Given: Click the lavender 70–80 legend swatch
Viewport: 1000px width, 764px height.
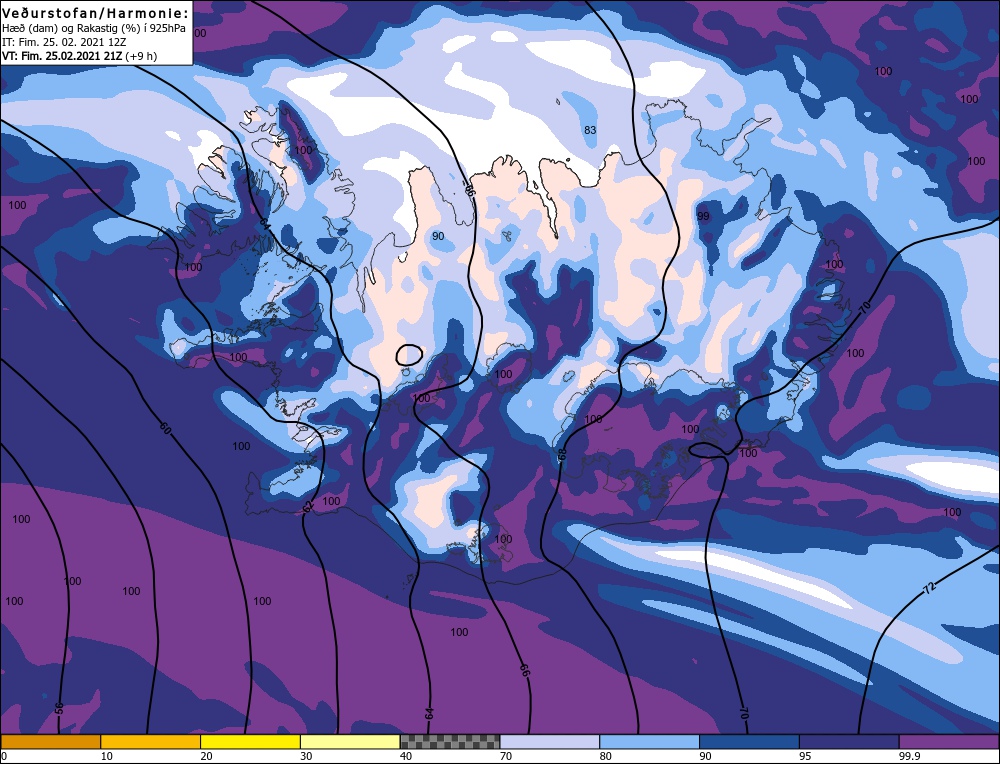Looking at the screenshot, I should coord(550,741).
